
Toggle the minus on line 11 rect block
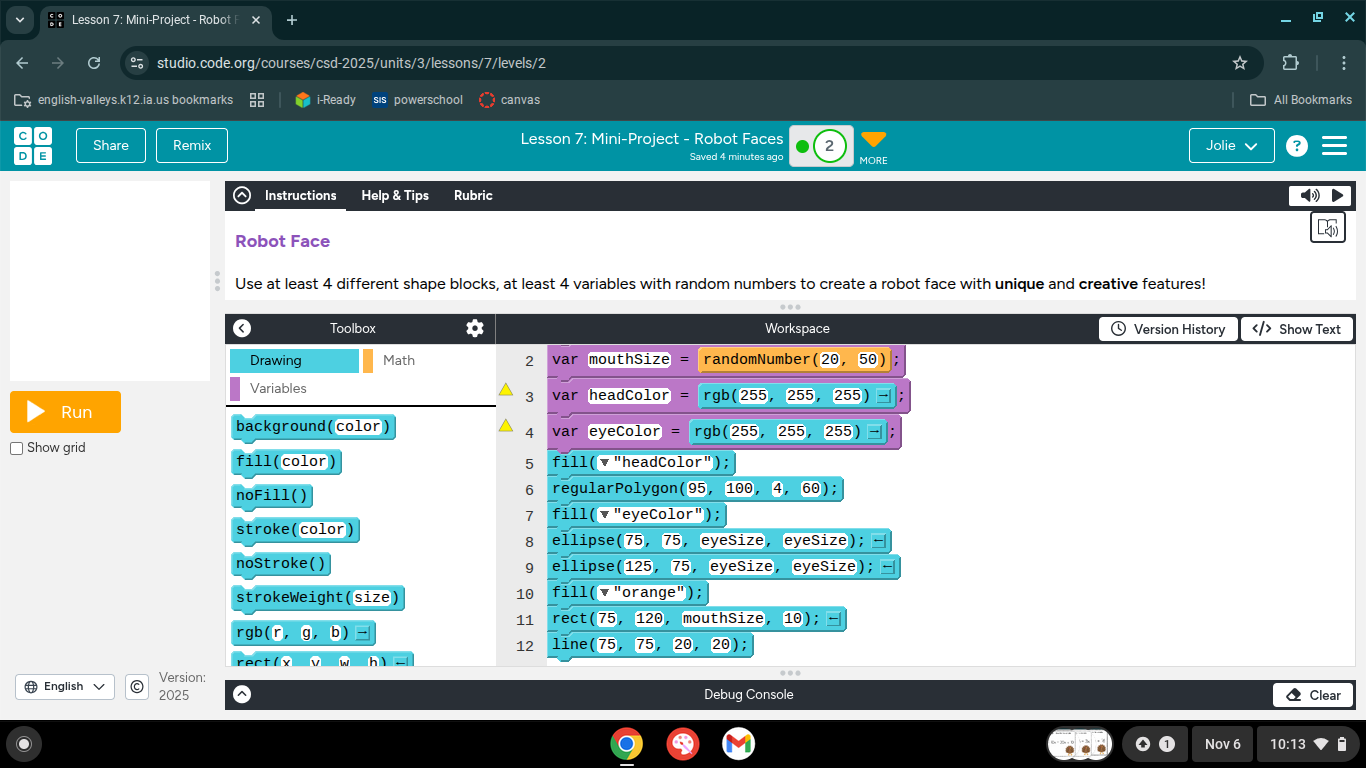click(835, 619)
